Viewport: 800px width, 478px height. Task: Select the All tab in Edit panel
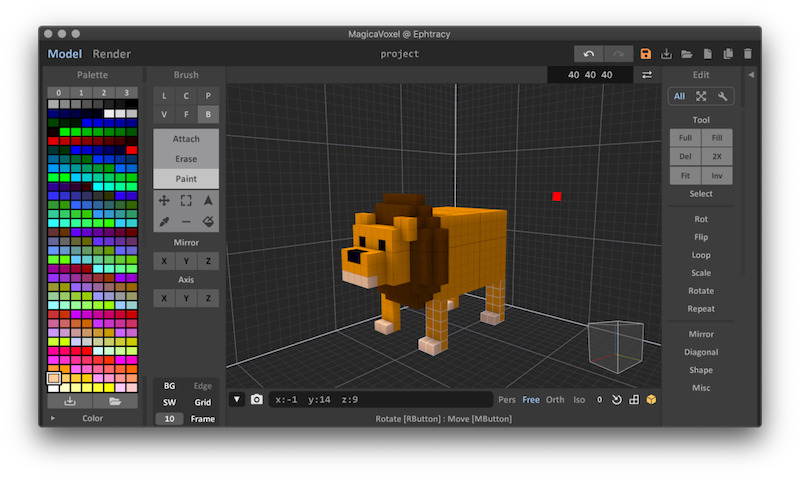pyautogui.click(x=680, y=96)
